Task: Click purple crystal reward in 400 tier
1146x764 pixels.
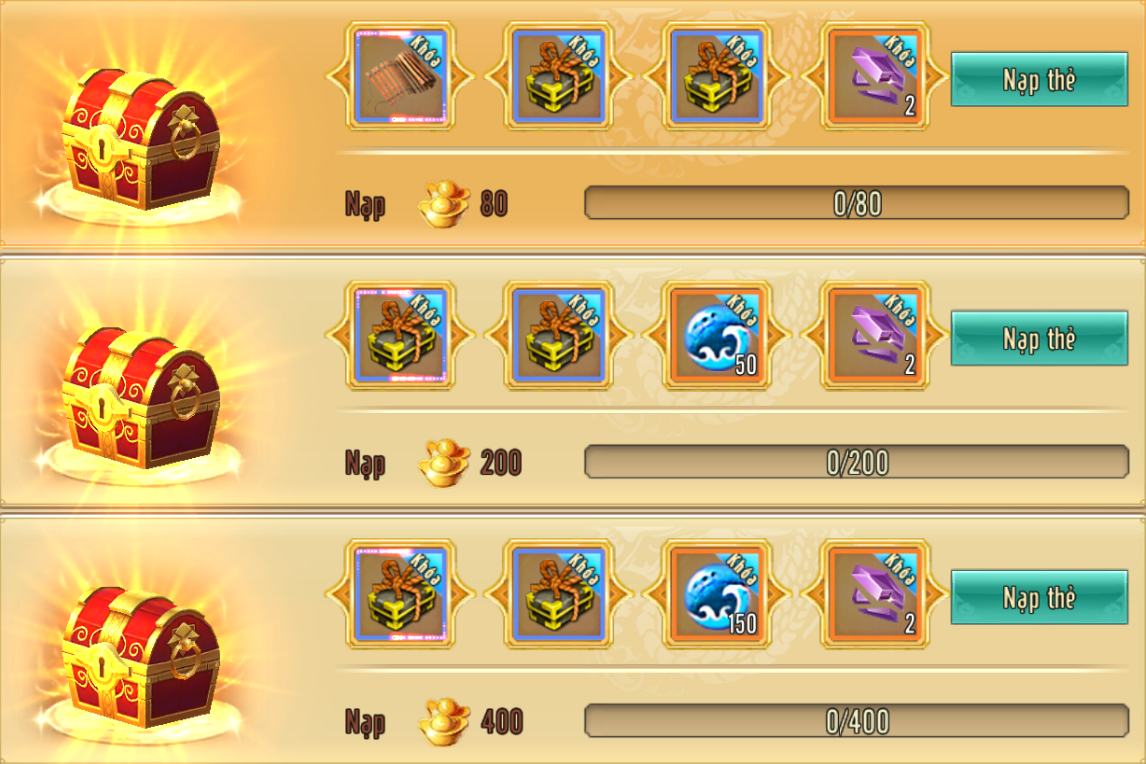Action: point(875,594)
